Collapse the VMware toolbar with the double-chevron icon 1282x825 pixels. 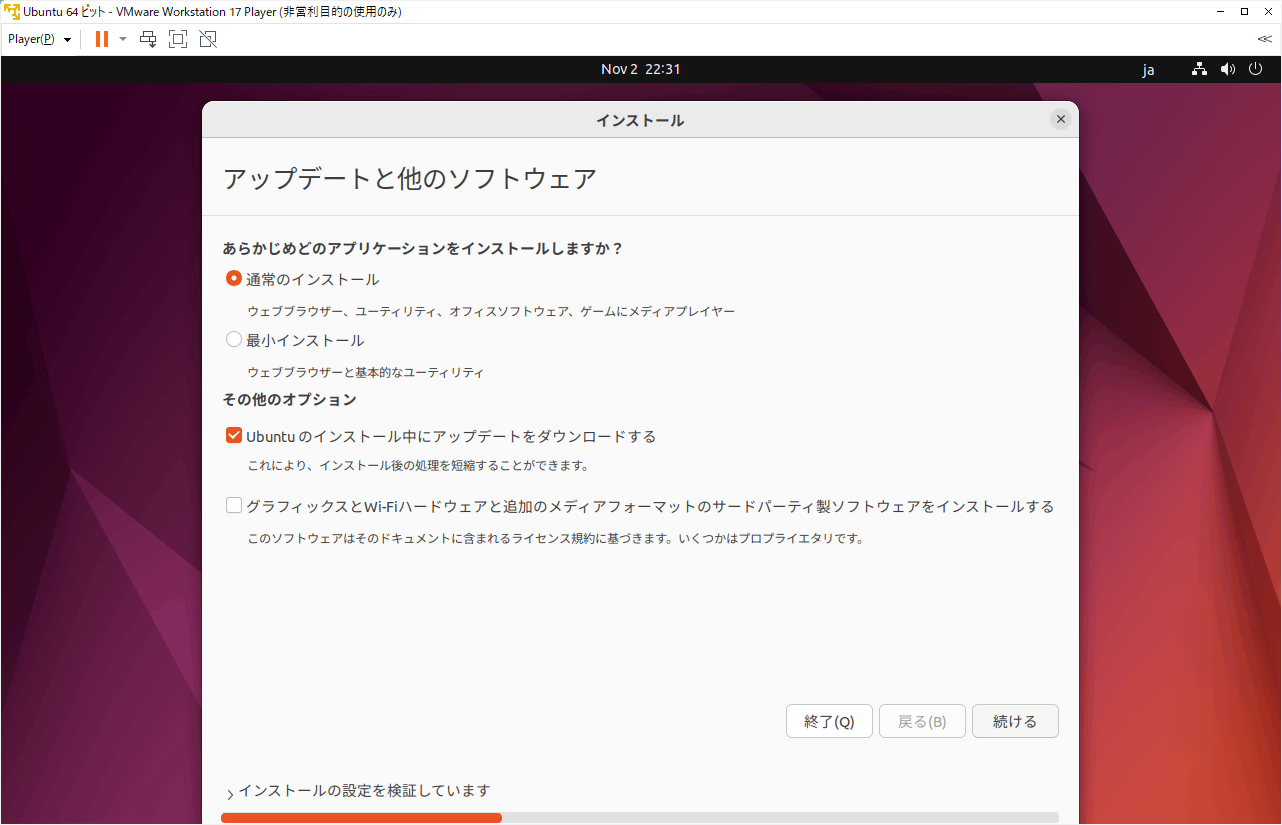click(x=1264, y=39)
